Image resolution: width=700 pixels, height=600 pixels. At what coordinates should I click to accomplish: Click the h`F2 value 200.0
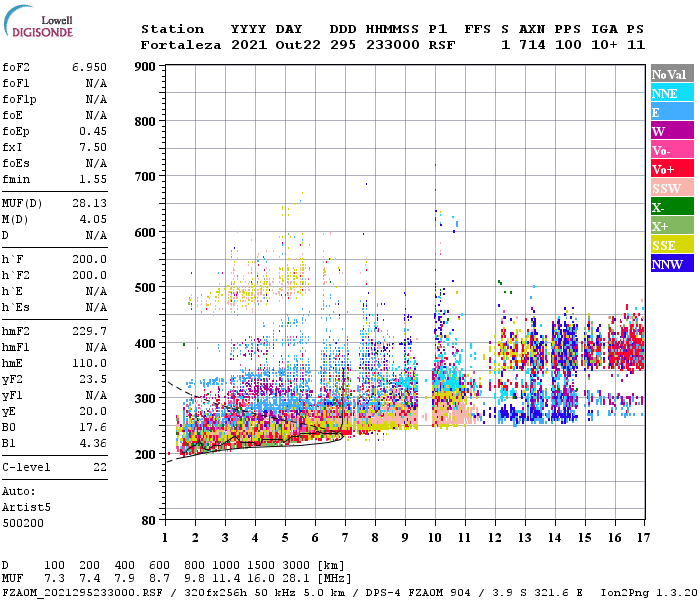click(89, 275)
